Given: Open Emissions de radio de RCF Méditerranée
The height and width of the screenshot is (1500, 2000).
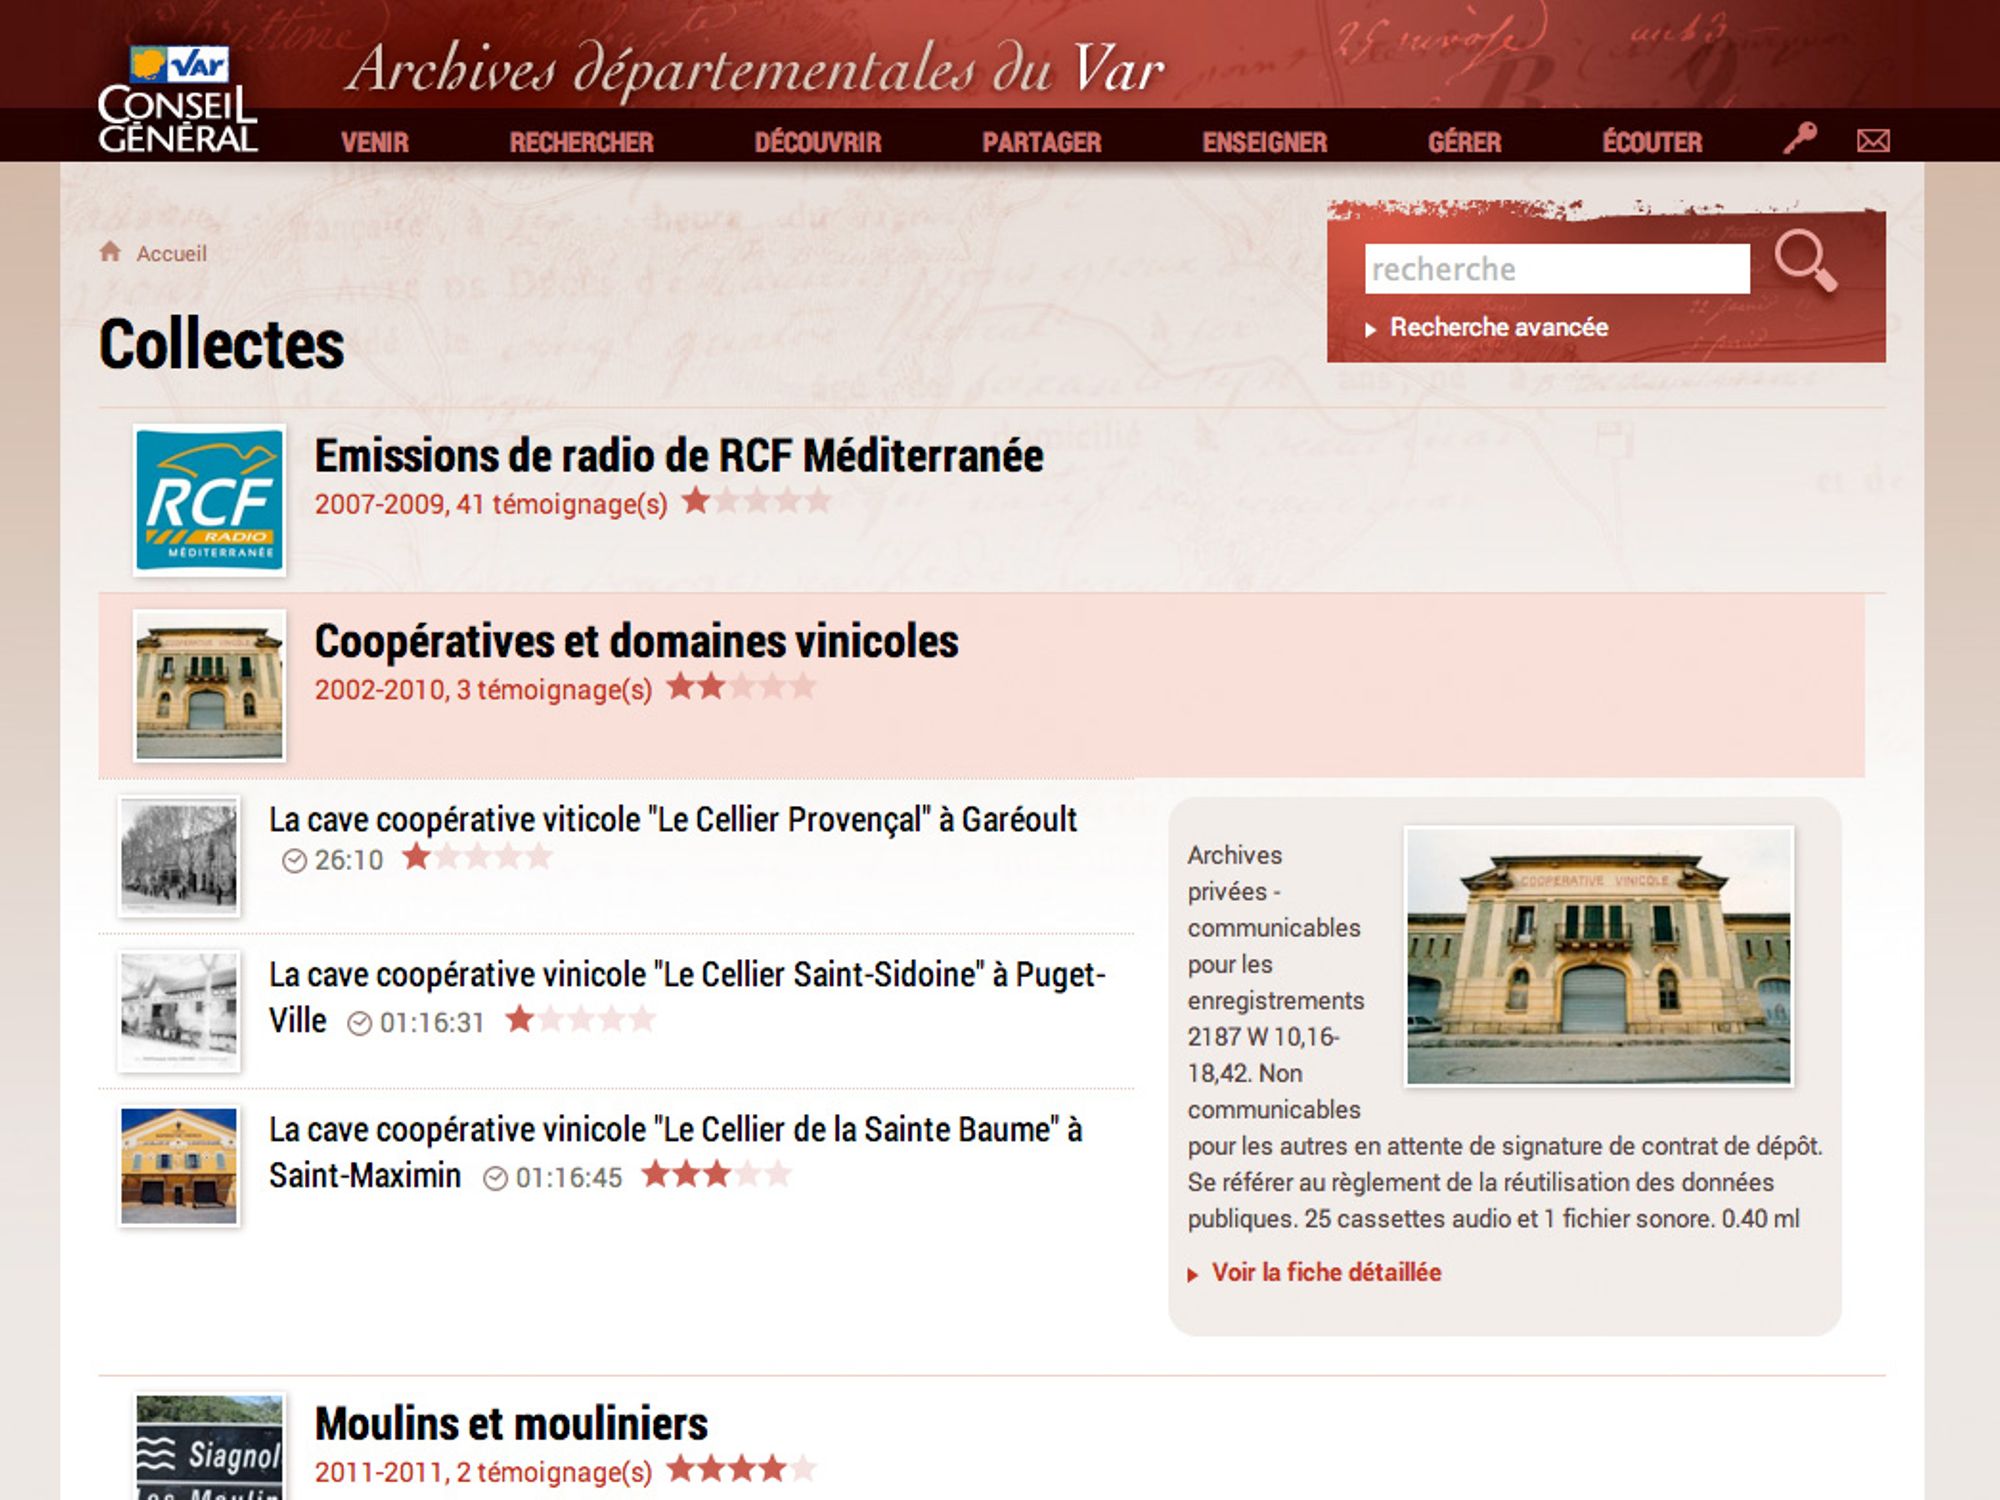Looking at the screenshot, I should click(678, 457).
